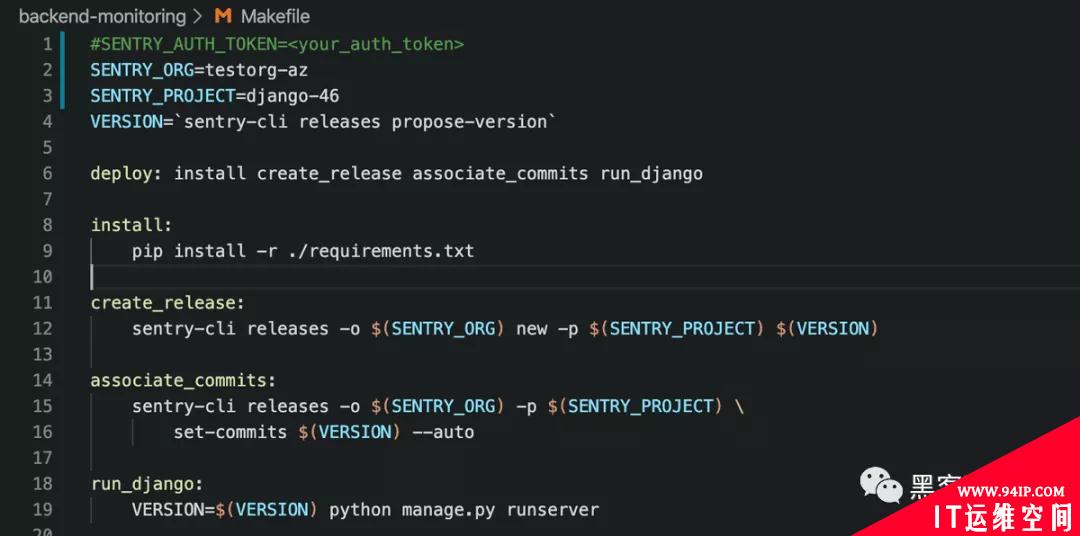Click set-commits on line 16
Screen dimensions: 1080x536
(x=230, y=432)
